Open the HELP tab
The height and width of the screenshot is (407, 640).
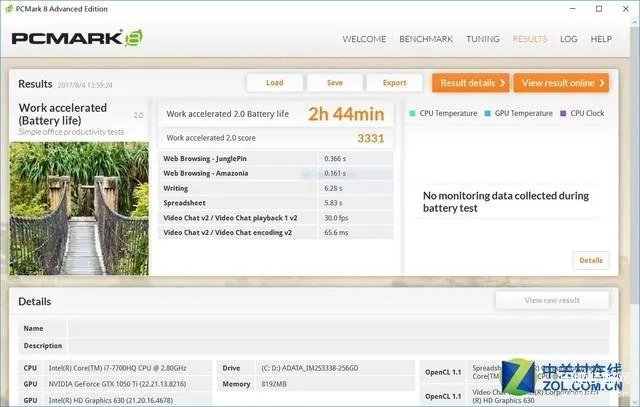coord(601,39)
